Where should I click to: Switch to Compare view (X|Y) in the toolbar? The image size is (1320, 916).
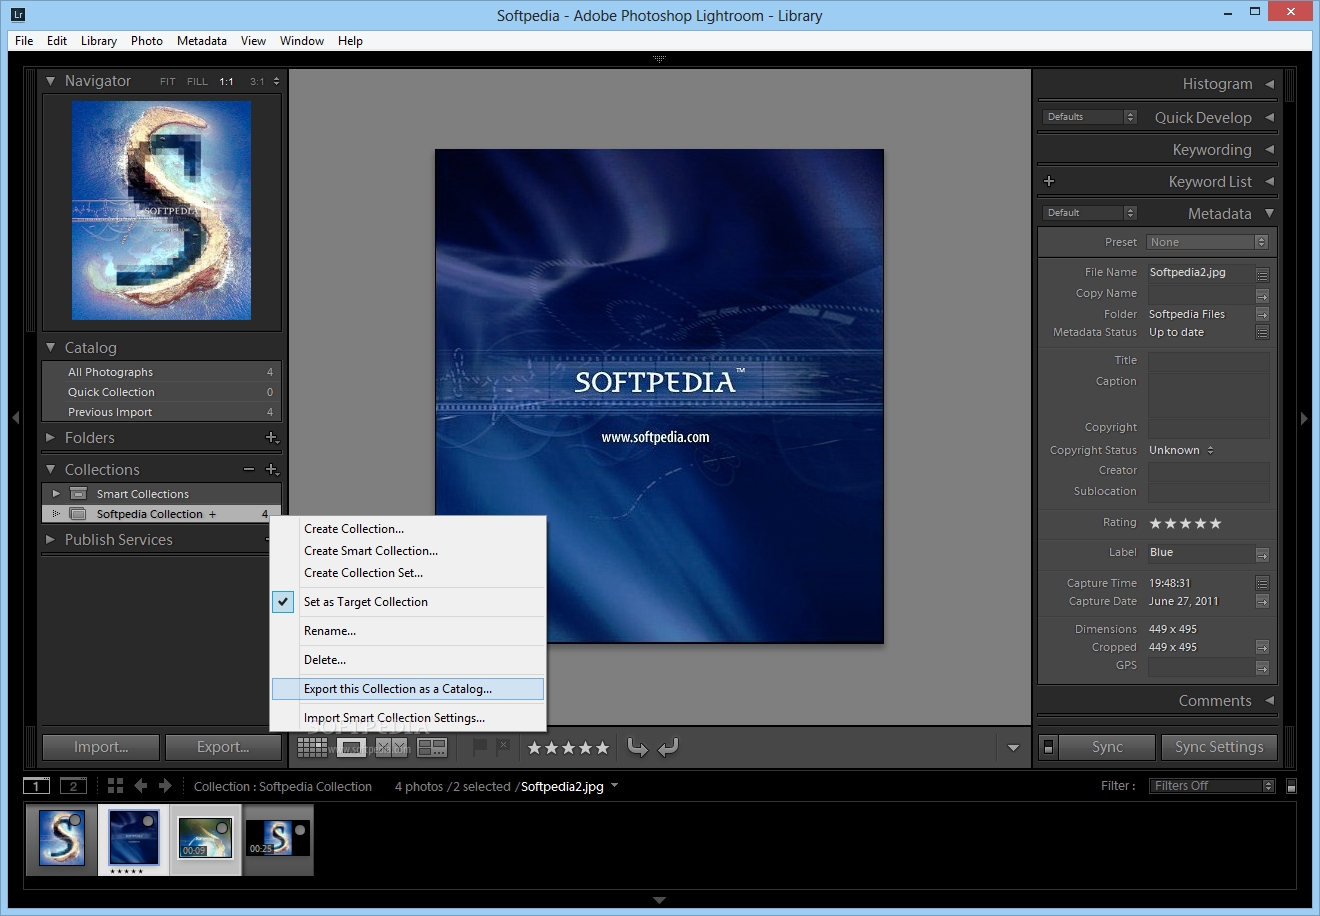pos(392,747)
